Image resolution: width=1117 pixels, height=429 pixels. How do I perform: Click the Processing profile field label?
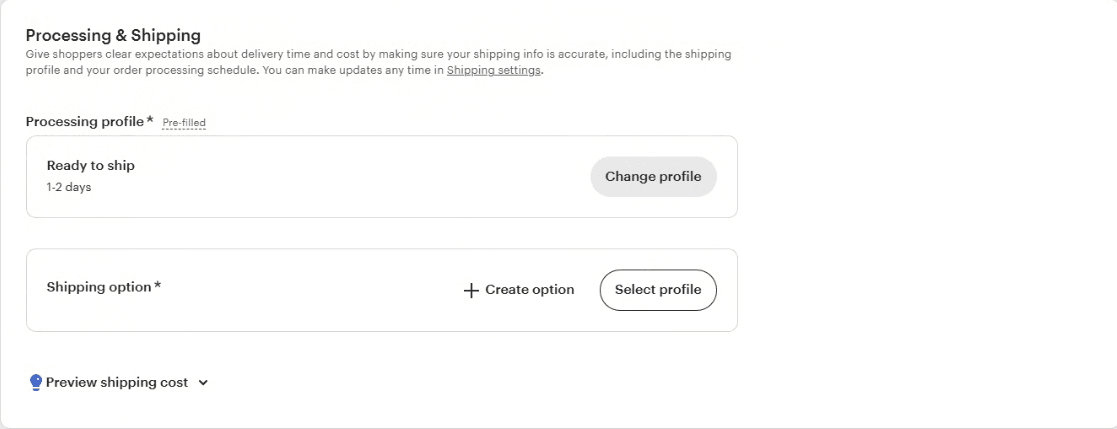(x=85, y=121)
